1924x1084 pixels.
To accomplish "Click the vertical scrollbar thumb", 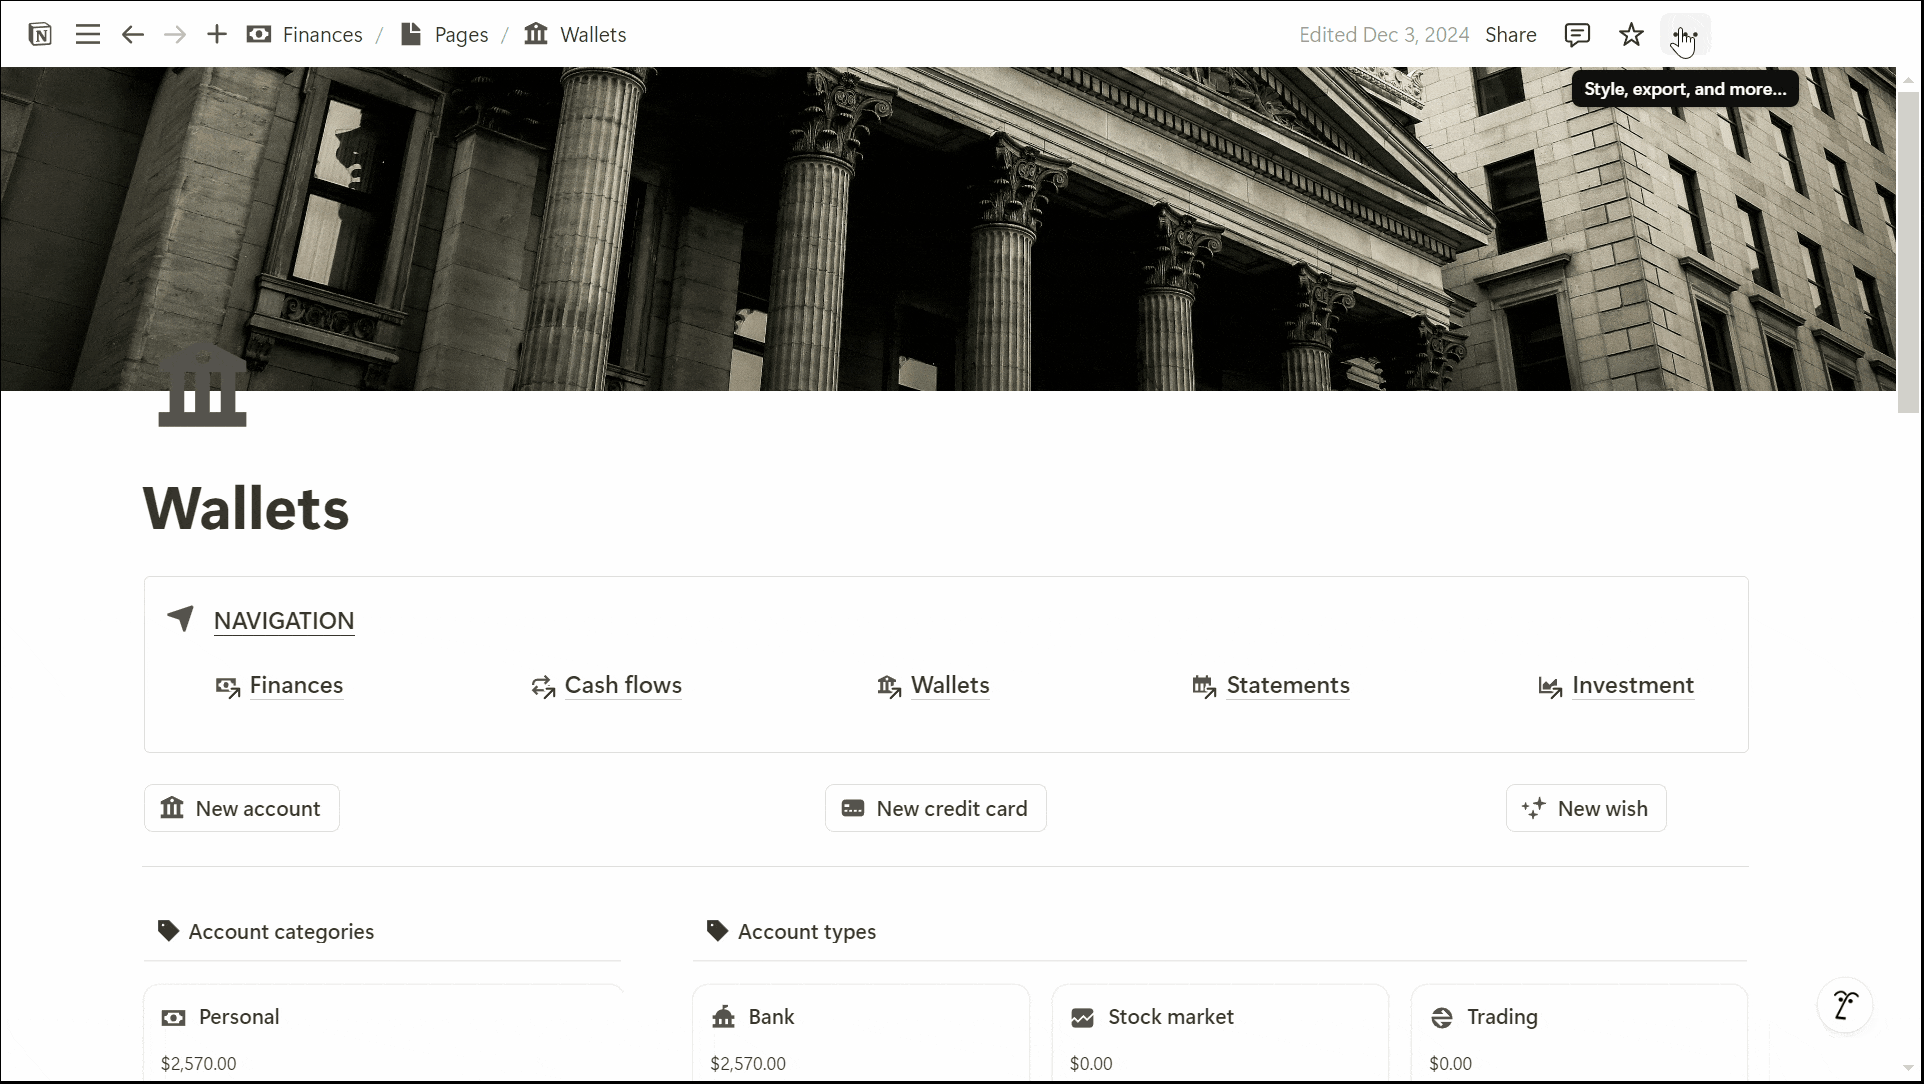I will pos(1908,252).
